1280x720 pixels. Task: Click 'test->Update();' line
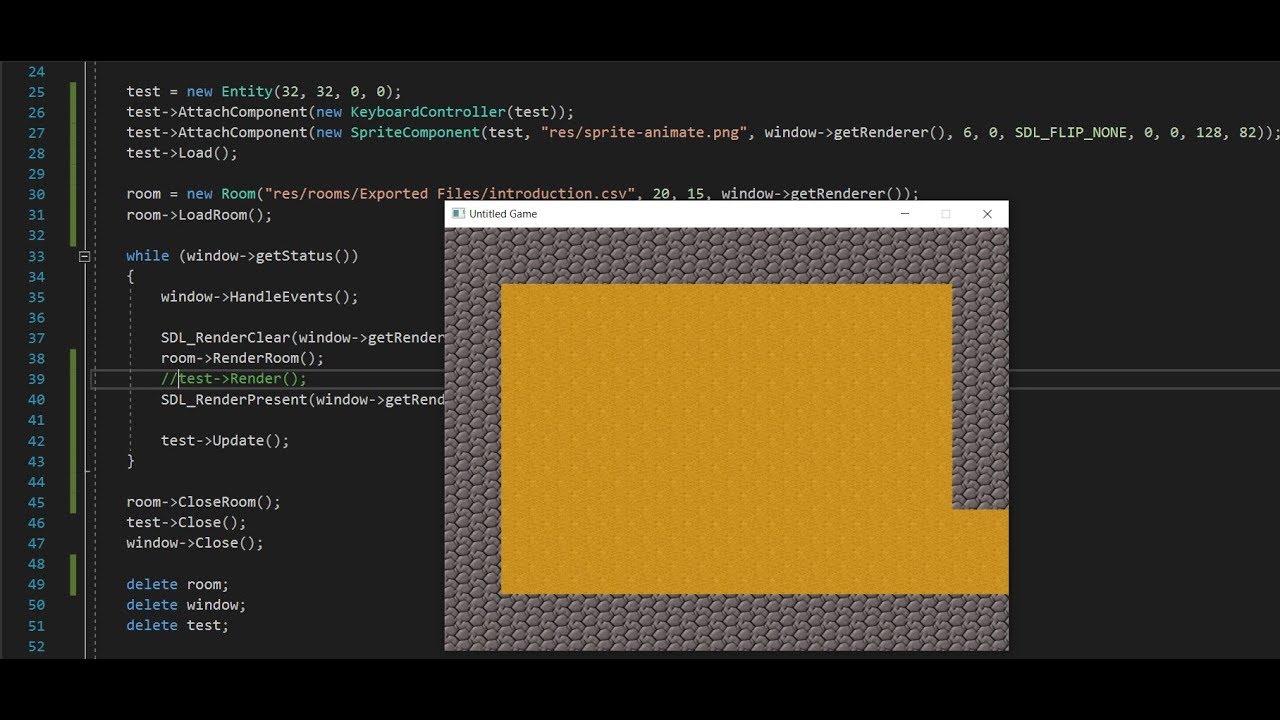coord(225,441)
